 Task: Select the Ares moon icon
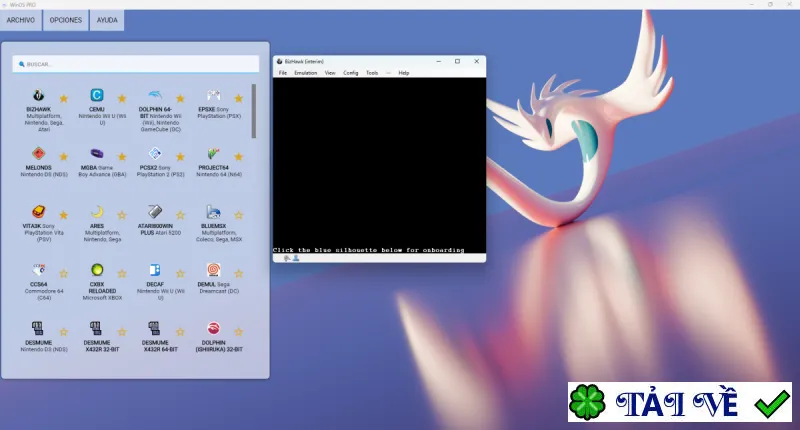click(97, 212)
